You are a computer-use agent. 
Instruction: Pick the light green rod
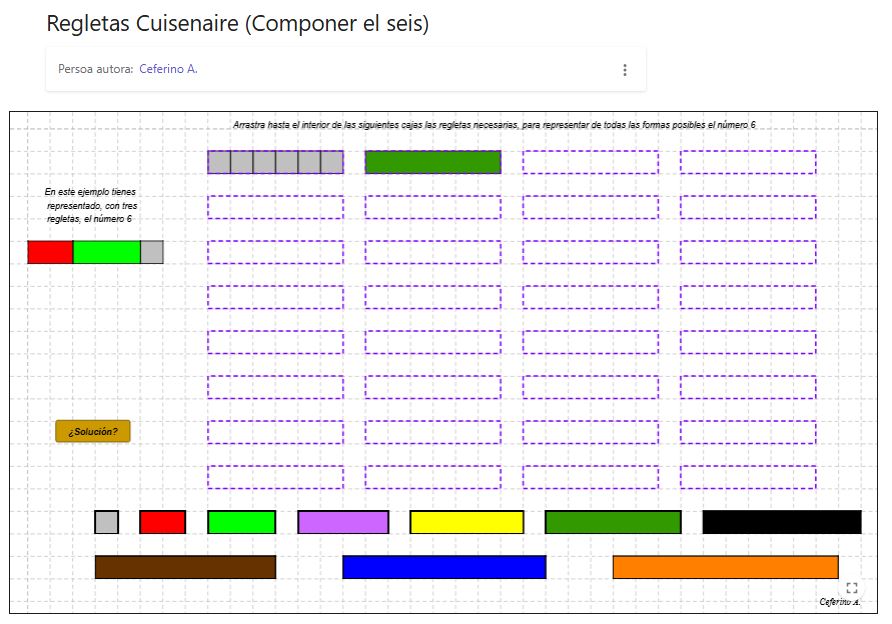(x=240, y=522)
